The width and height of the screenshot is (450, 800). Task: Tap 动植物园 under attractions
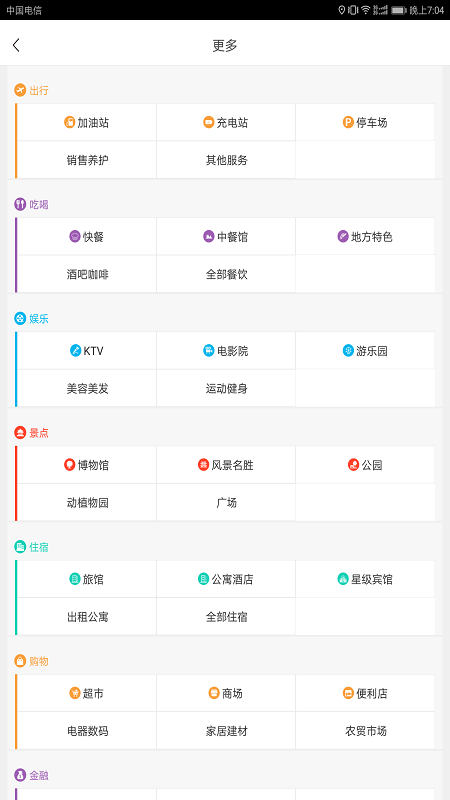[87, 503]
